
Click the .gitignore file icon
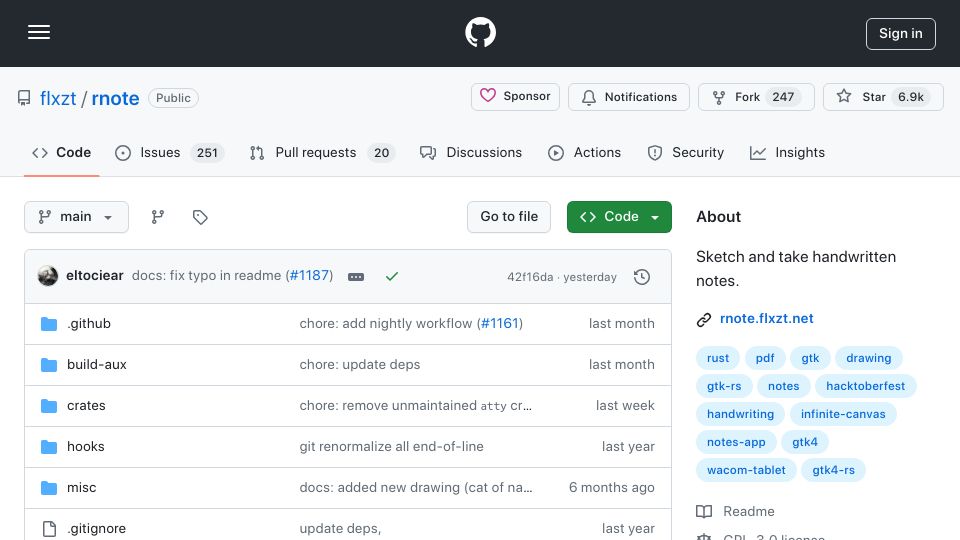49,528
